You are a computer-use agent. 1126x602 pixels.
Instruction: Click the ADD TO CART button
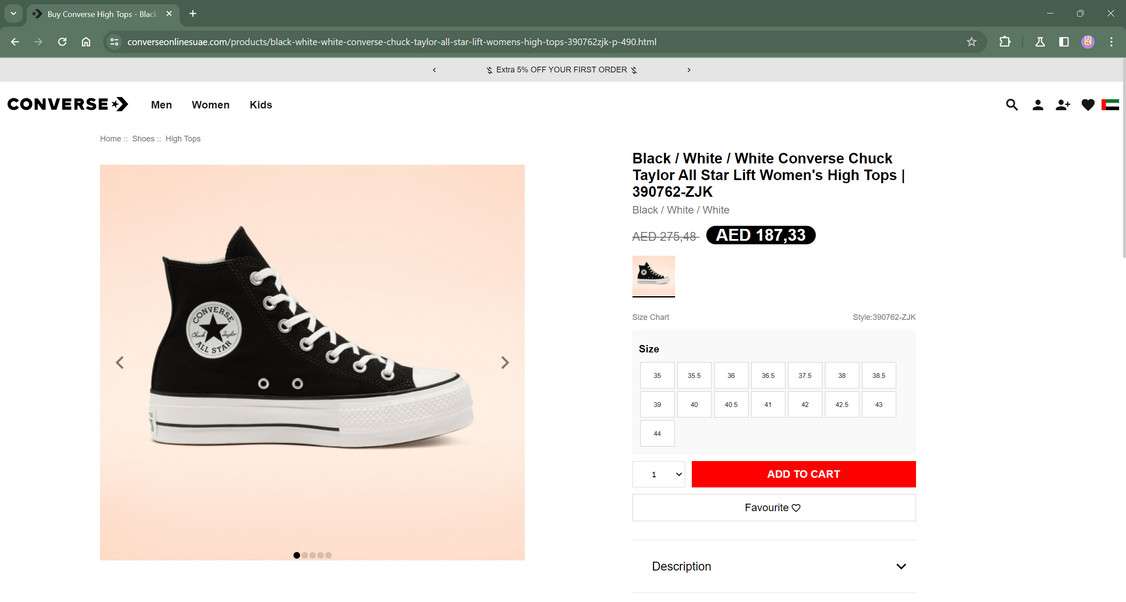click(803, 474)
